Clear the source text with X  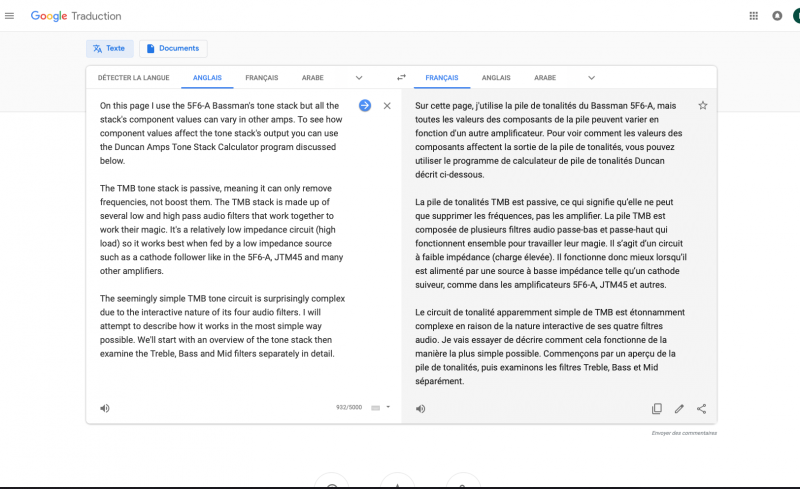(x=387, y=105)
